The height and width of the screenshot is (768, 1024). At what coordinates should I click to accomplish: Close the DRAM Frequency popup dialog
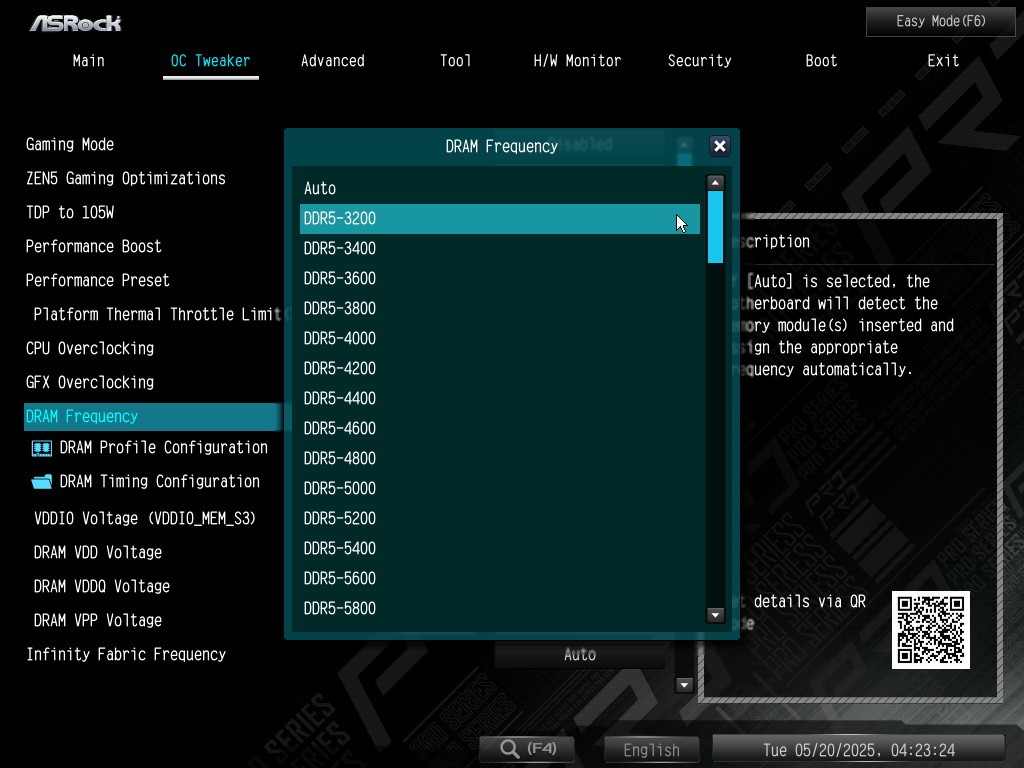click(719, 146)
